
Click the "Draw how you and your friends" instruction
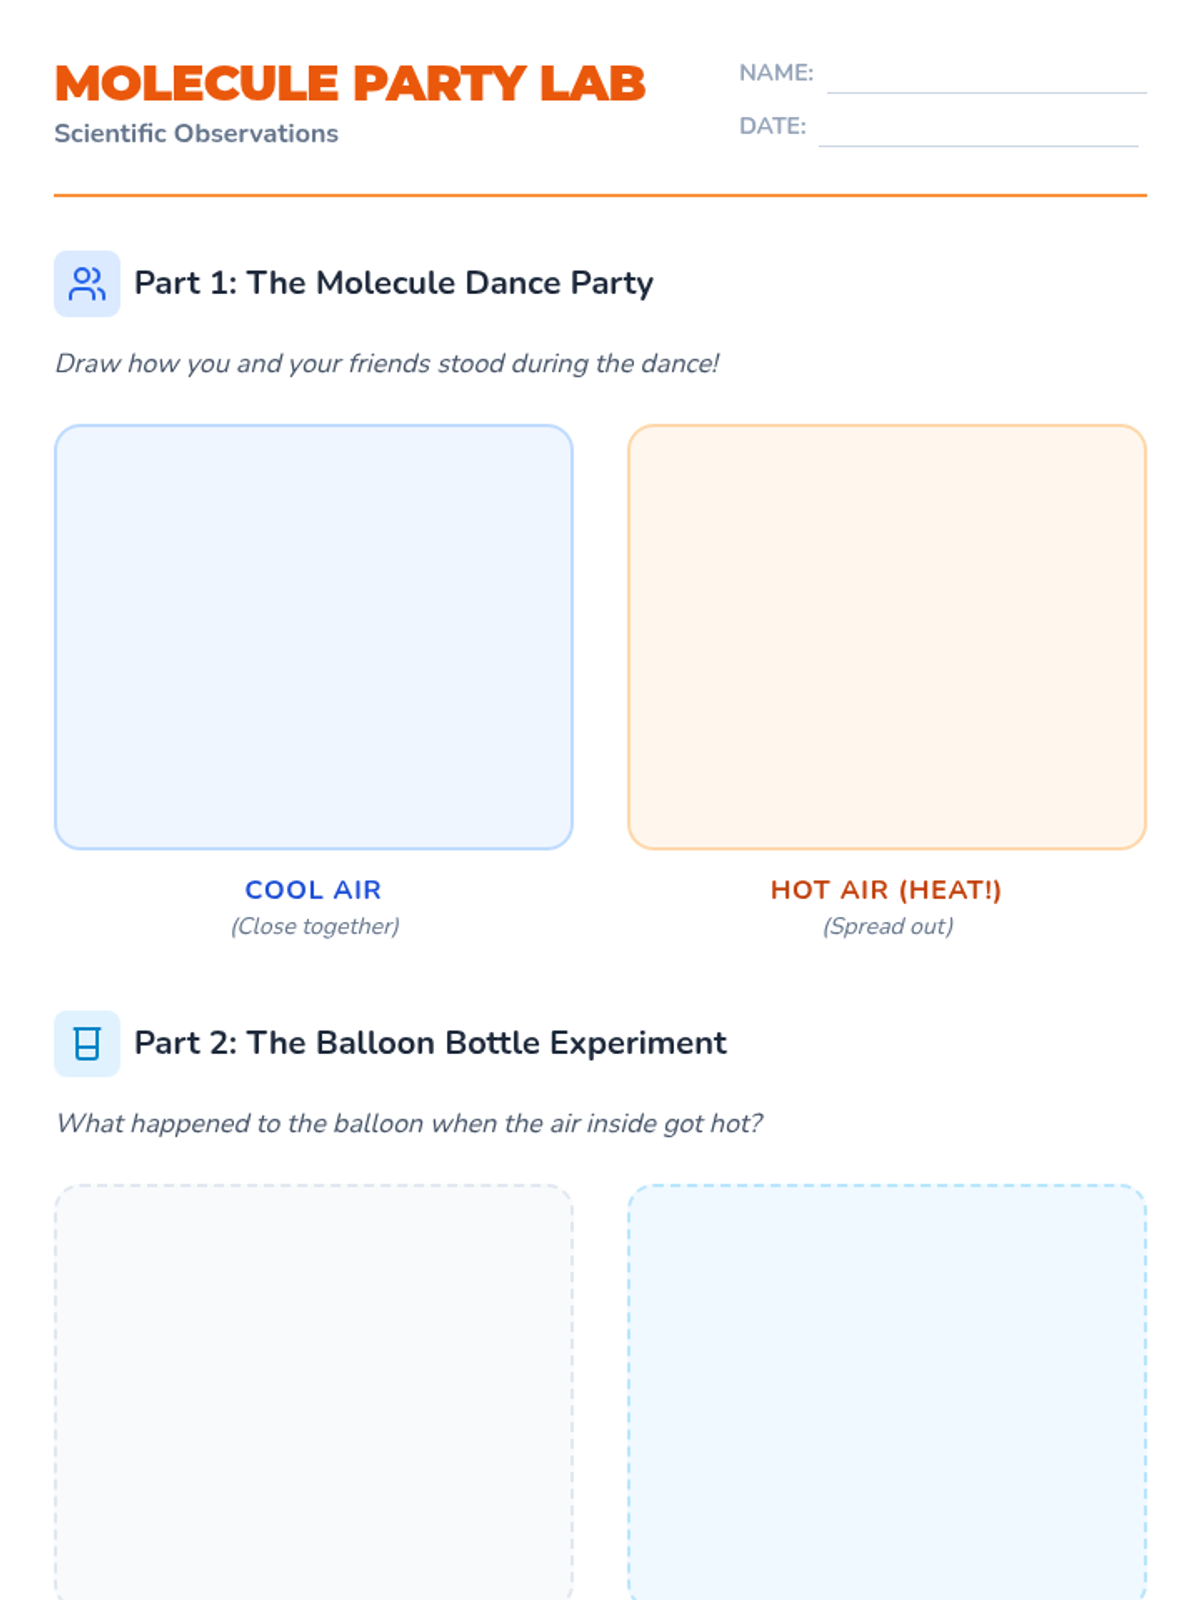tap(387, 364)
